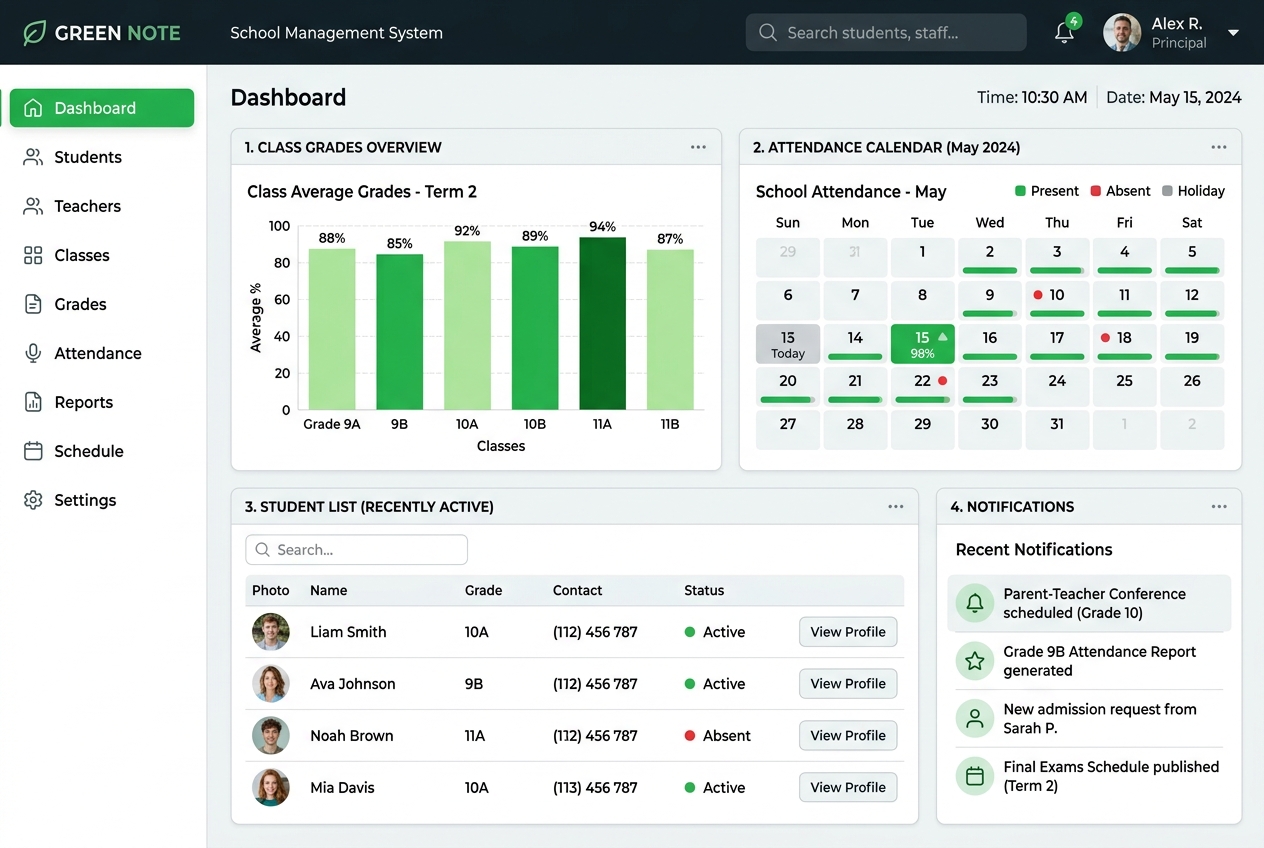Toggle the Present legend in attendance calendar

(x=1047, y=191)
